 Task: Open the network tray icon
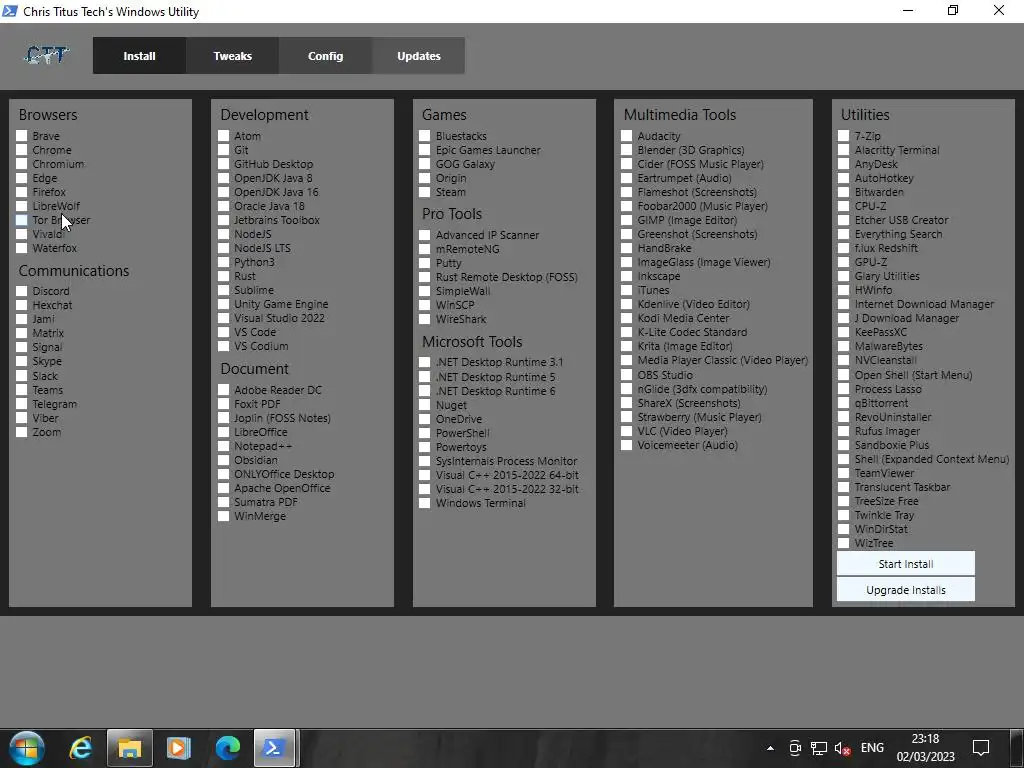pos(818,748)
